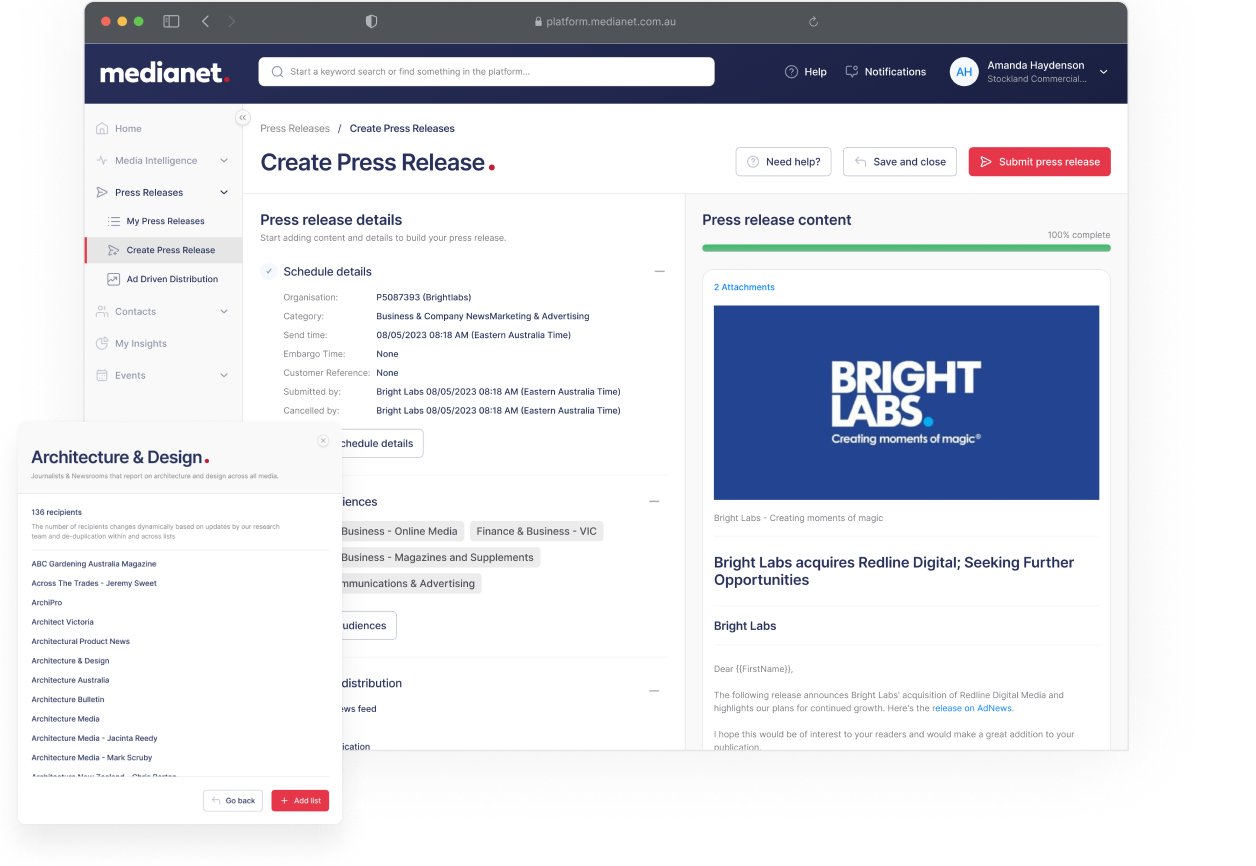Click the green completion progress bar

tap(905, 247)
